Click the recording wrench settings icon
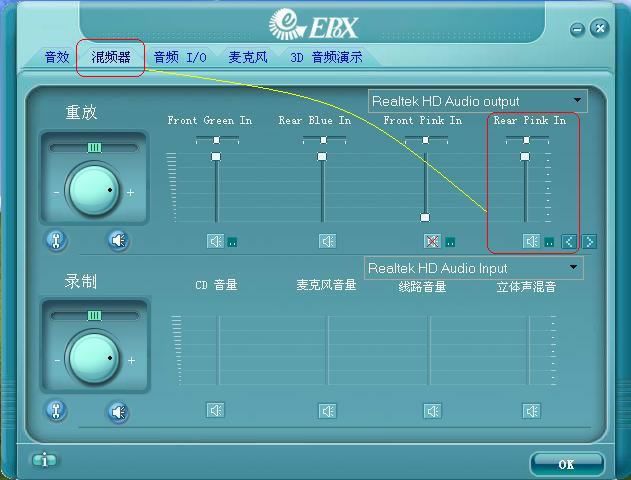The image size is (631, 480). tap(56, 411)
